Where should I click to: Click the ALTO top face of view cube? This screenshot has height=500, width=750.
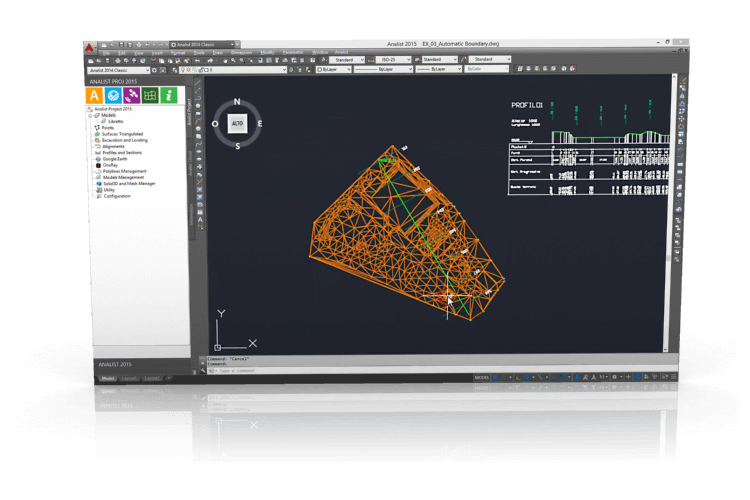tap(237, 123)
